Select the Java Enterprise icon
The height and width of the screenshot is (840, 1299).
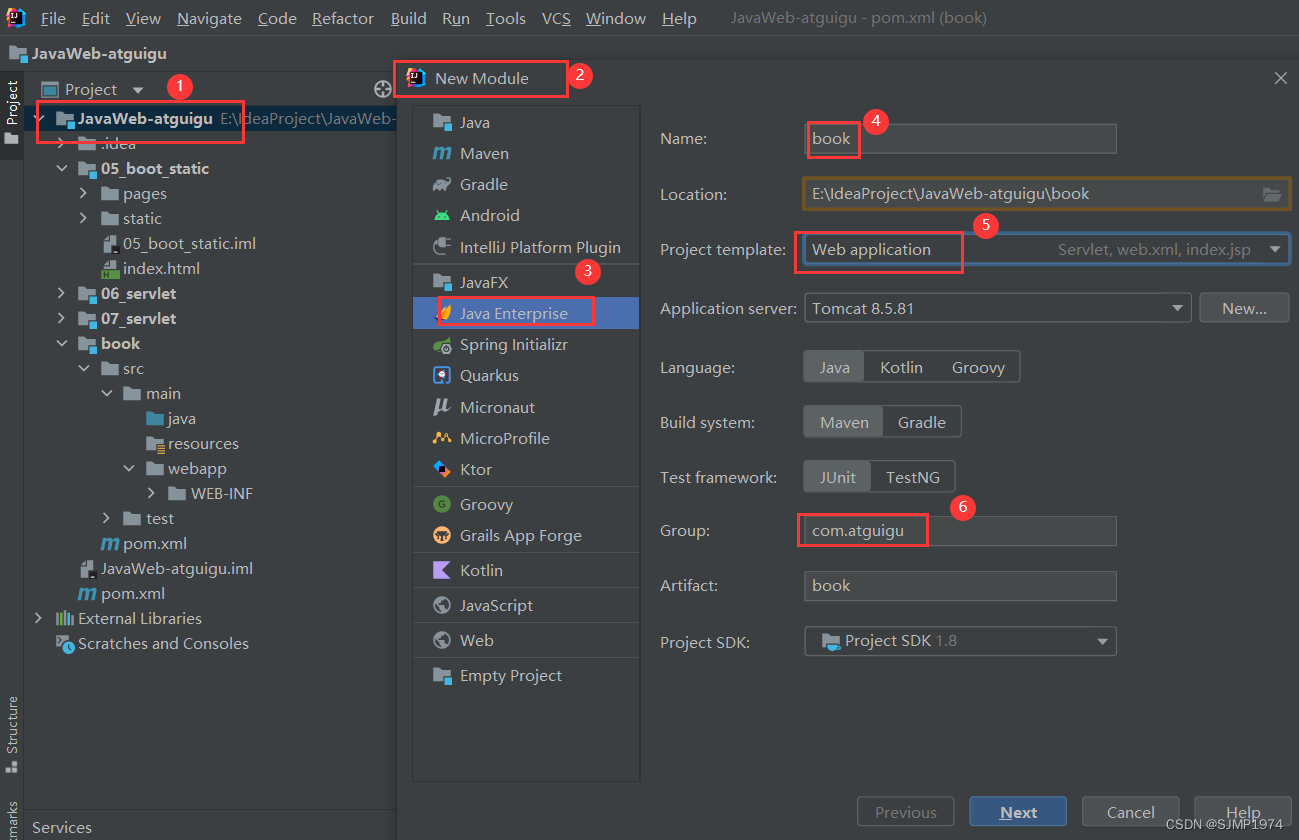(445, 313)
